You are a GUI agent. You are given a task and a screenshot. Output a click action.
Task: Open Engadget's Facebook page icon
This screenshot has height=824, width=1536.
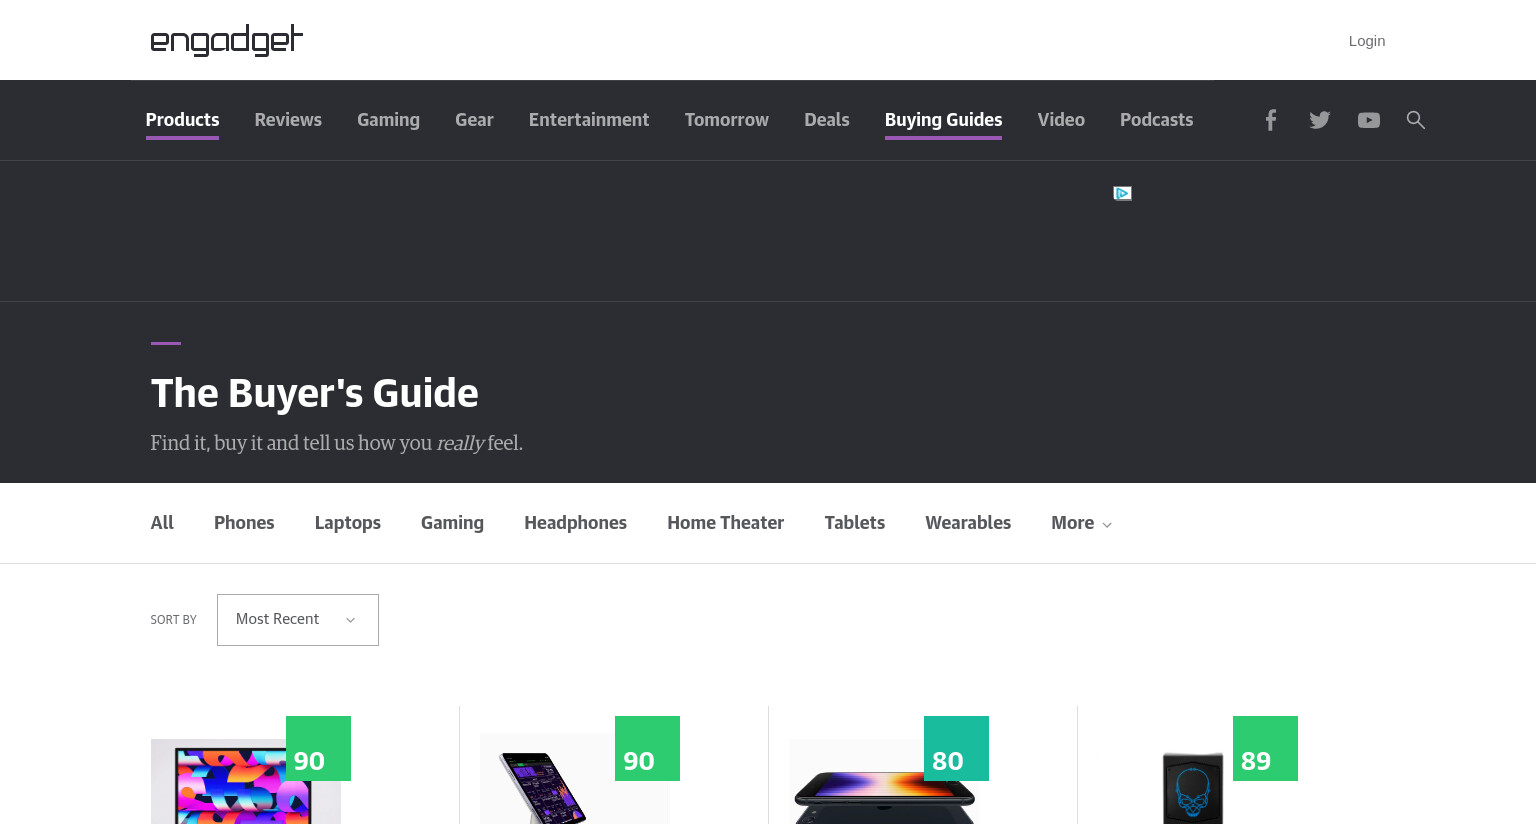(x=1271, y=120)
